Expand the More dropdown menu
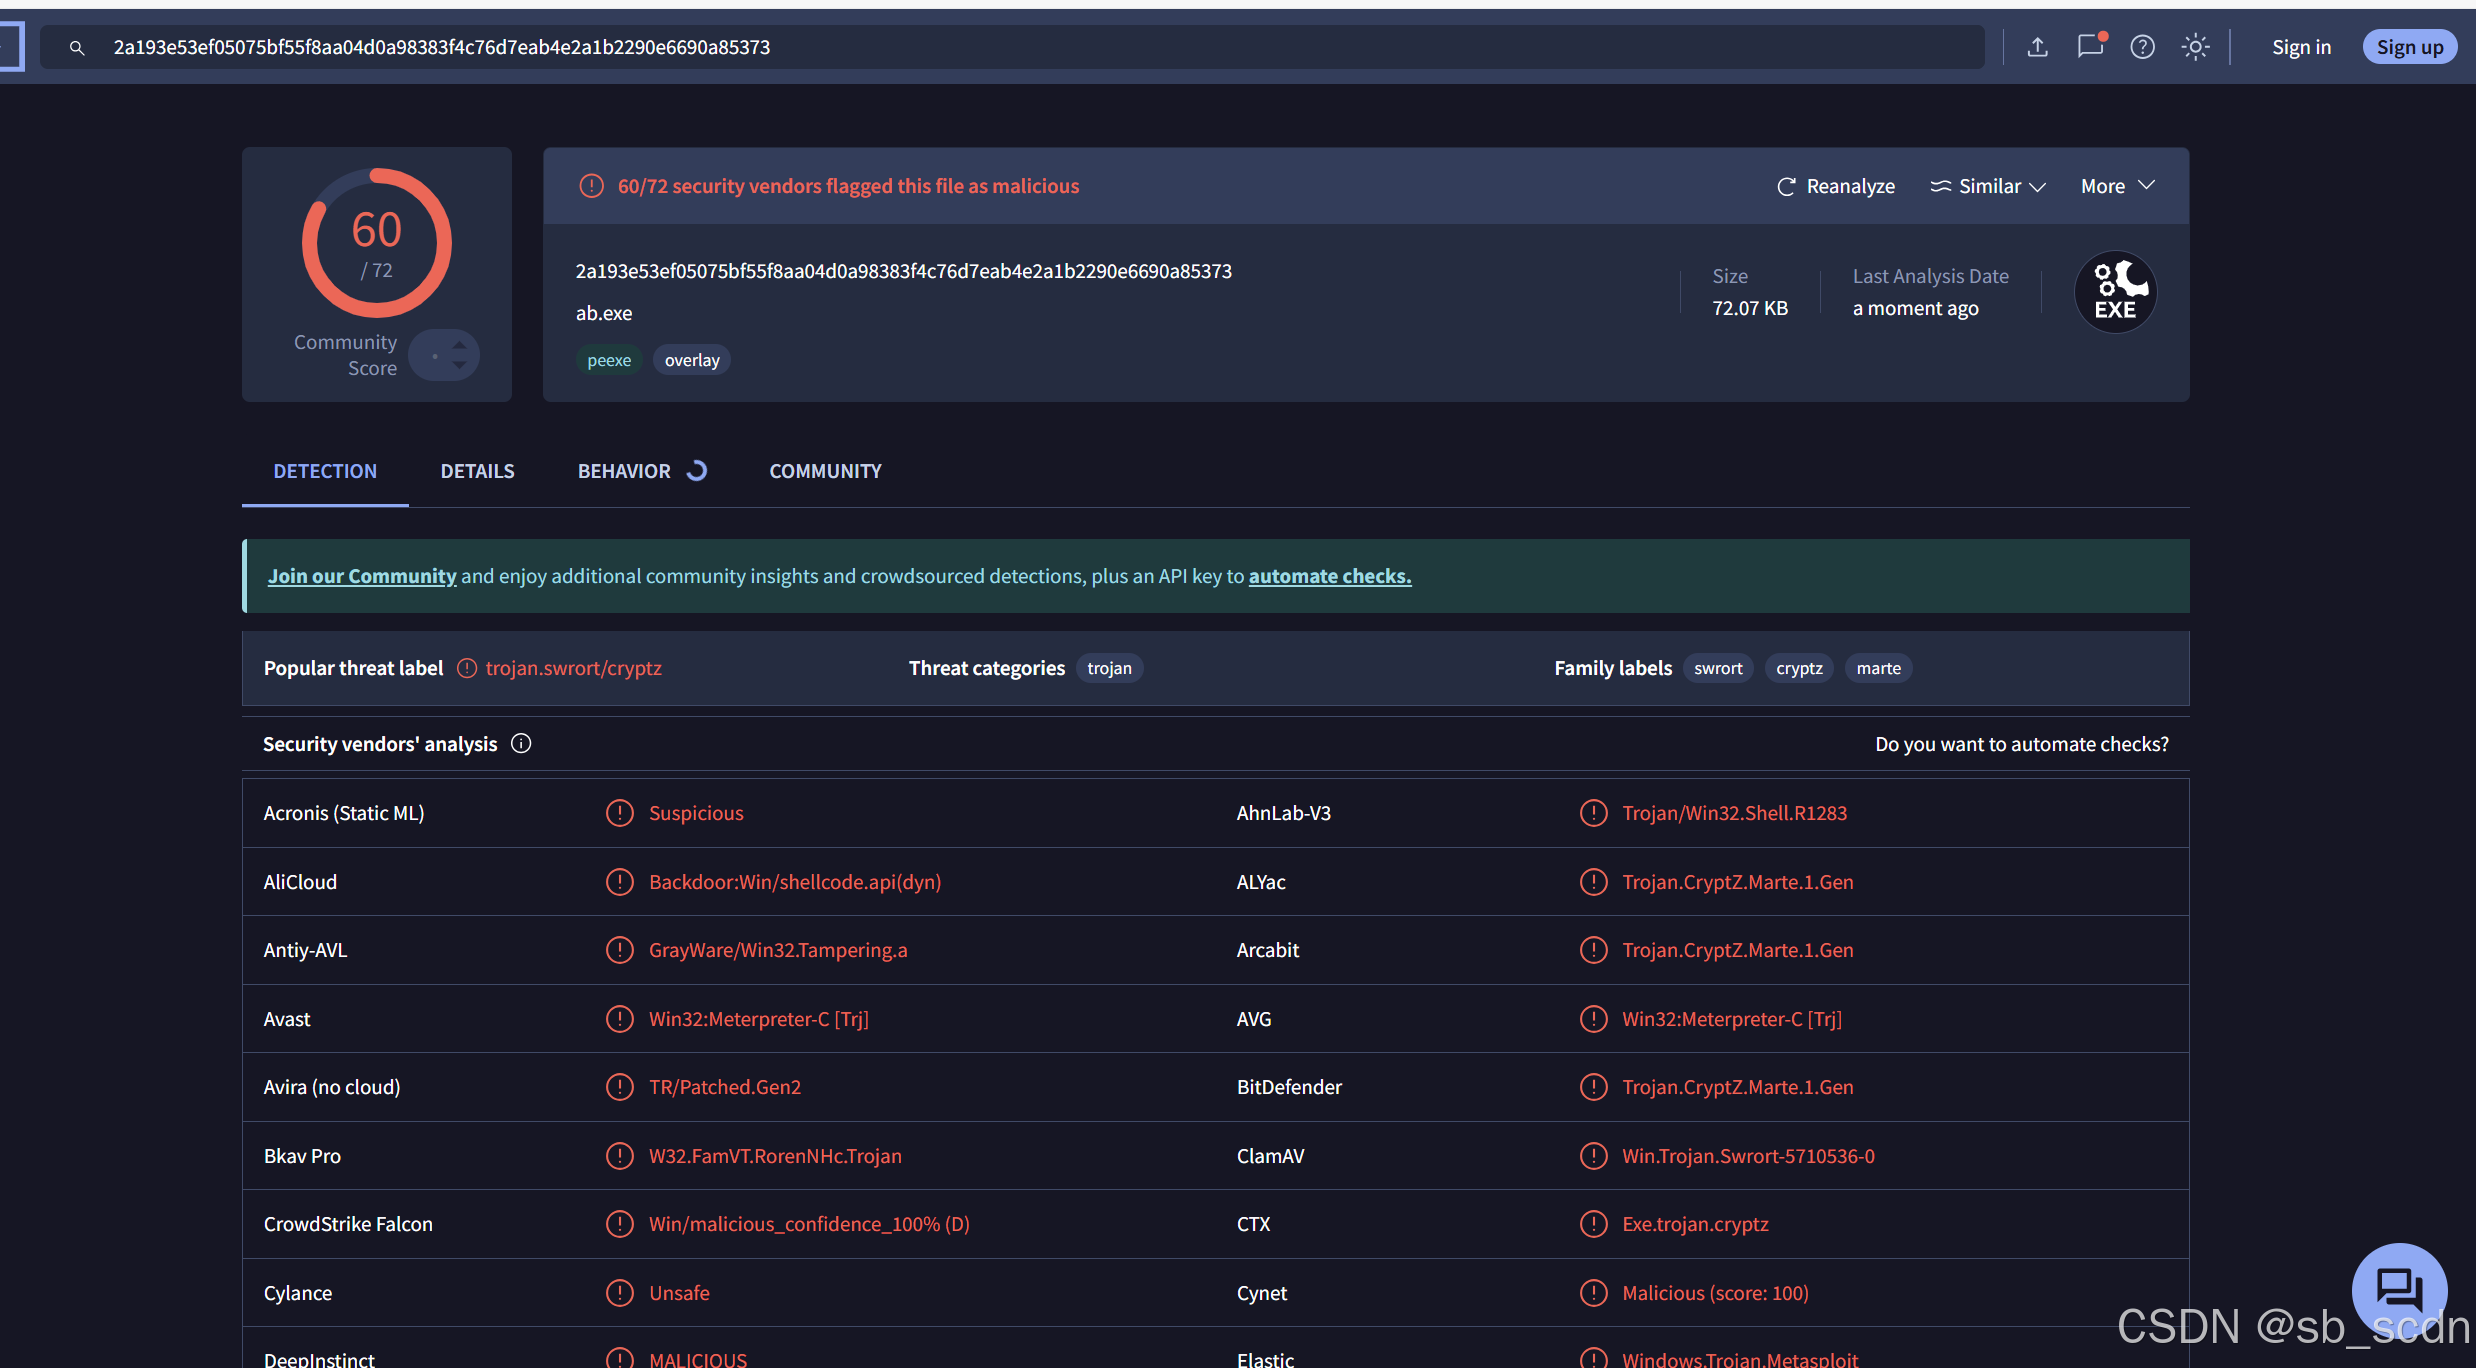Viewport: 2476px width, 1368px height. (2117, 186)
